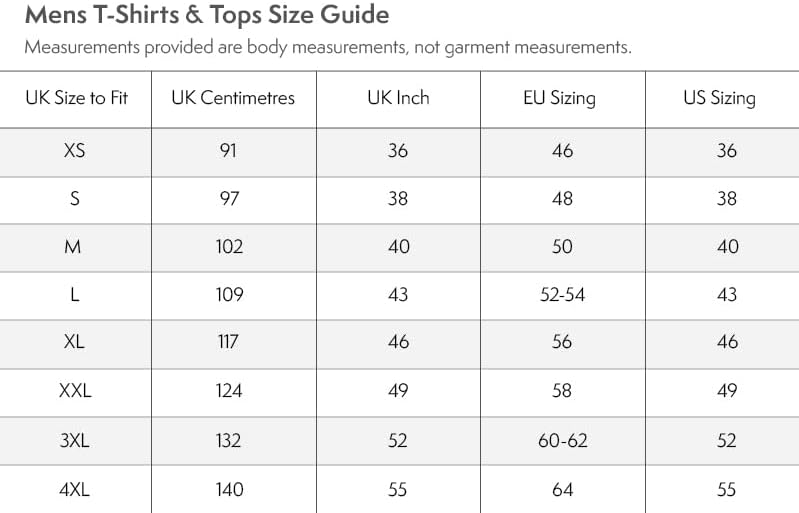The height and width of the screenshot is (513, 799).
Task: Click the EU size 46 cell in the XS row
Action: (x=562, y=151)
